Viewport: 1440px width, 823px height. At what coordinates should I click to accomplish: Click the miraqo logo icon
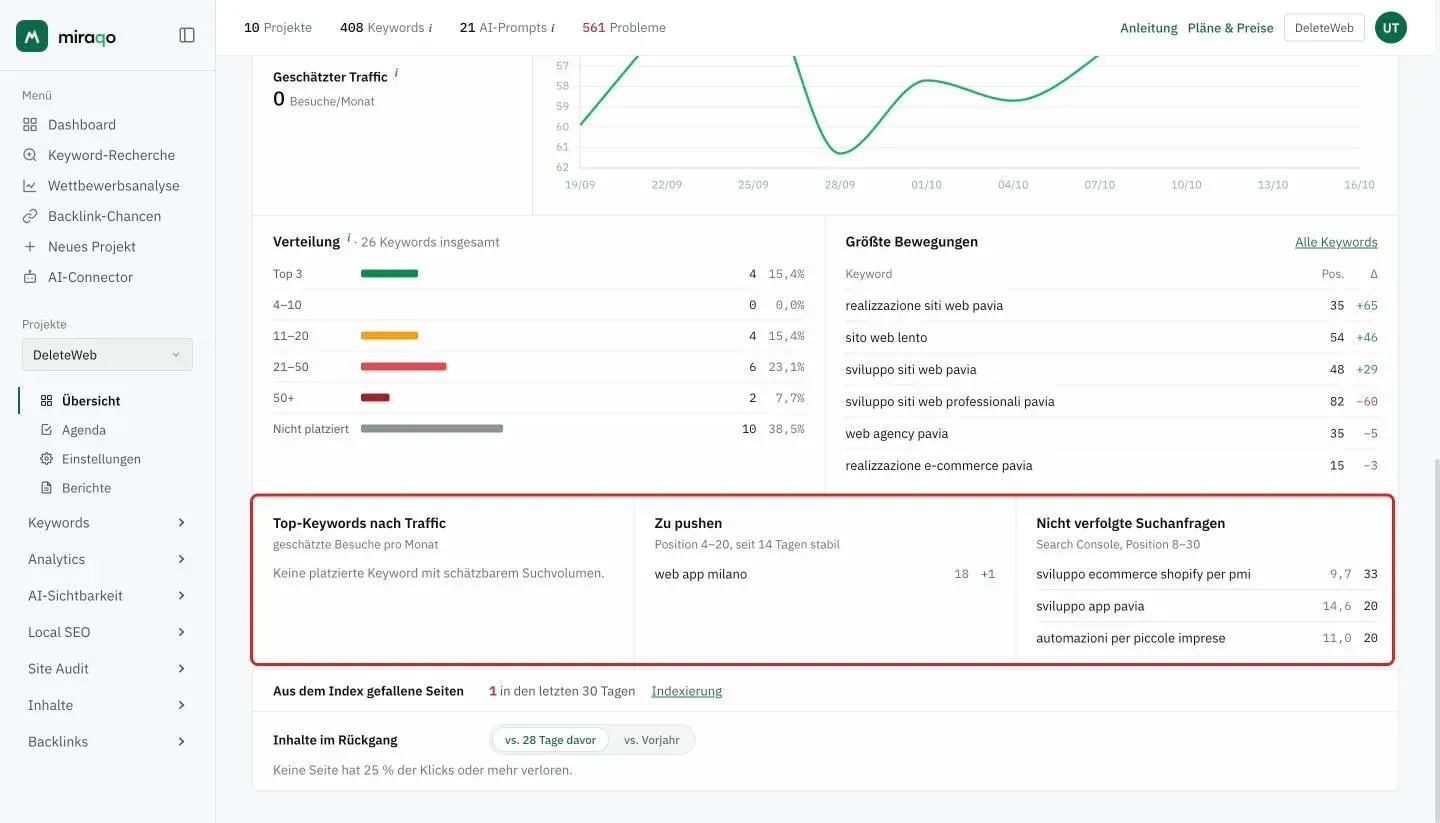pos(32,36)
